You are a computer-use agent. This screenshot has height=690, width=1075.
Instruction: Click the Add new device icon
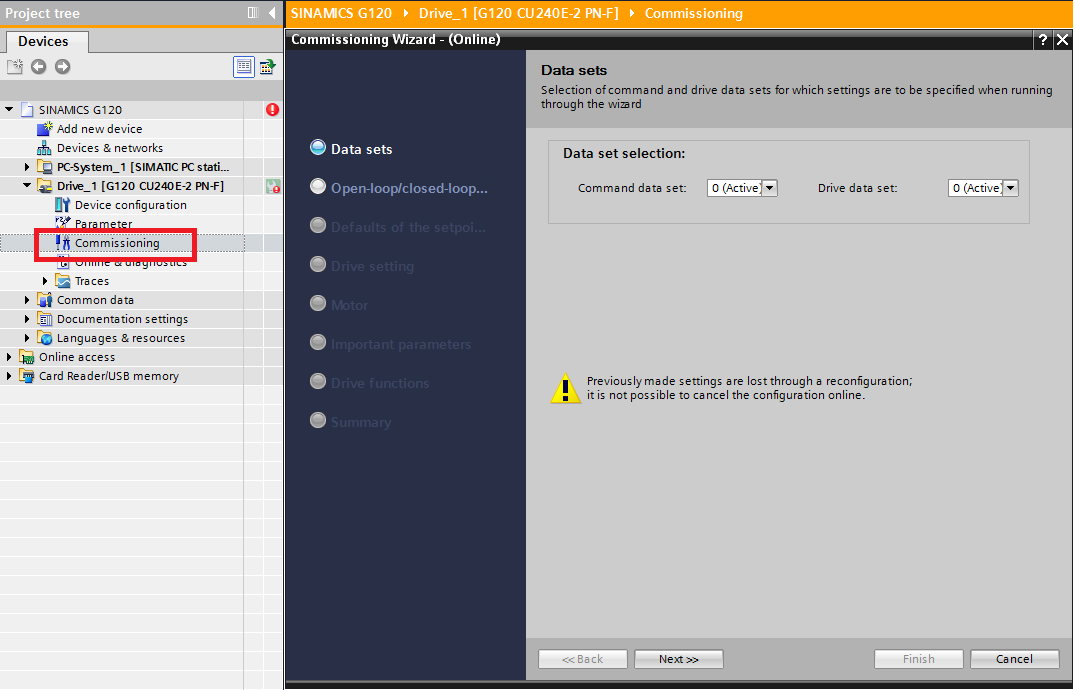(x=45, y=128)
